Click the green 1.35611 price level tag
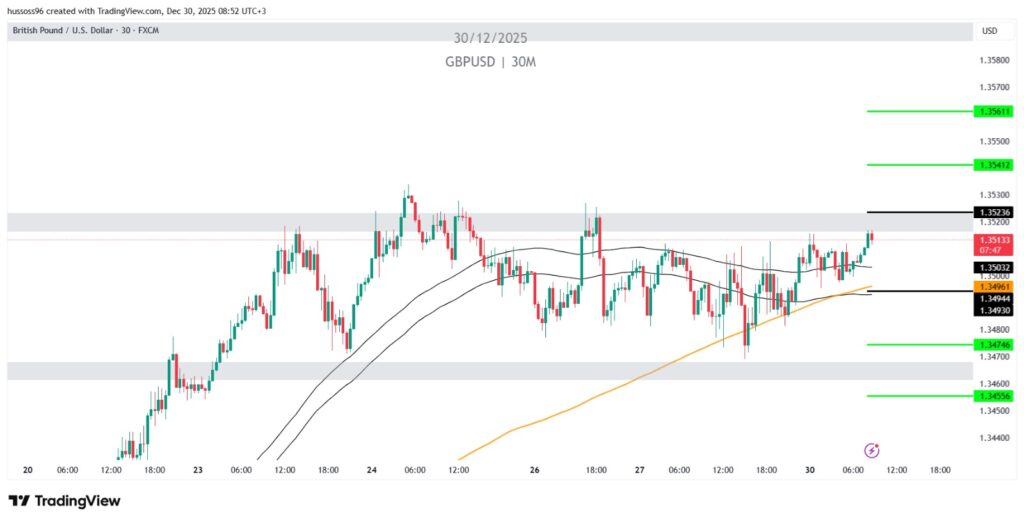This screenshot has width=1024, height=522. [996, 111]
